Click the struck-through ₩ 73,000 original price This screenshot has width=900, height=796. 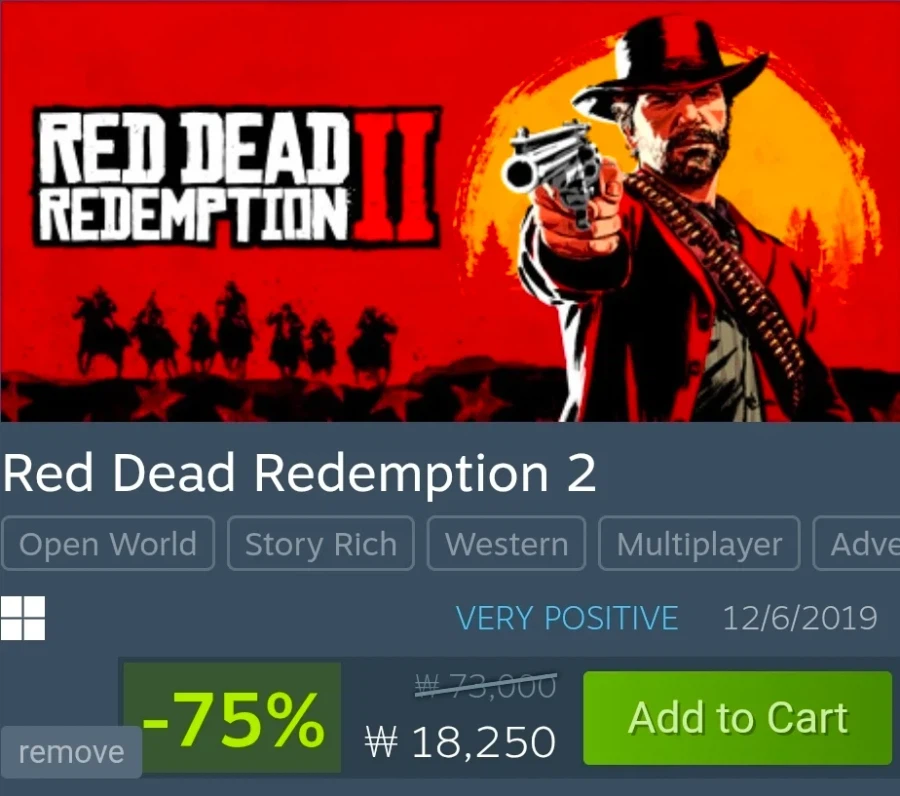[486, 685]
